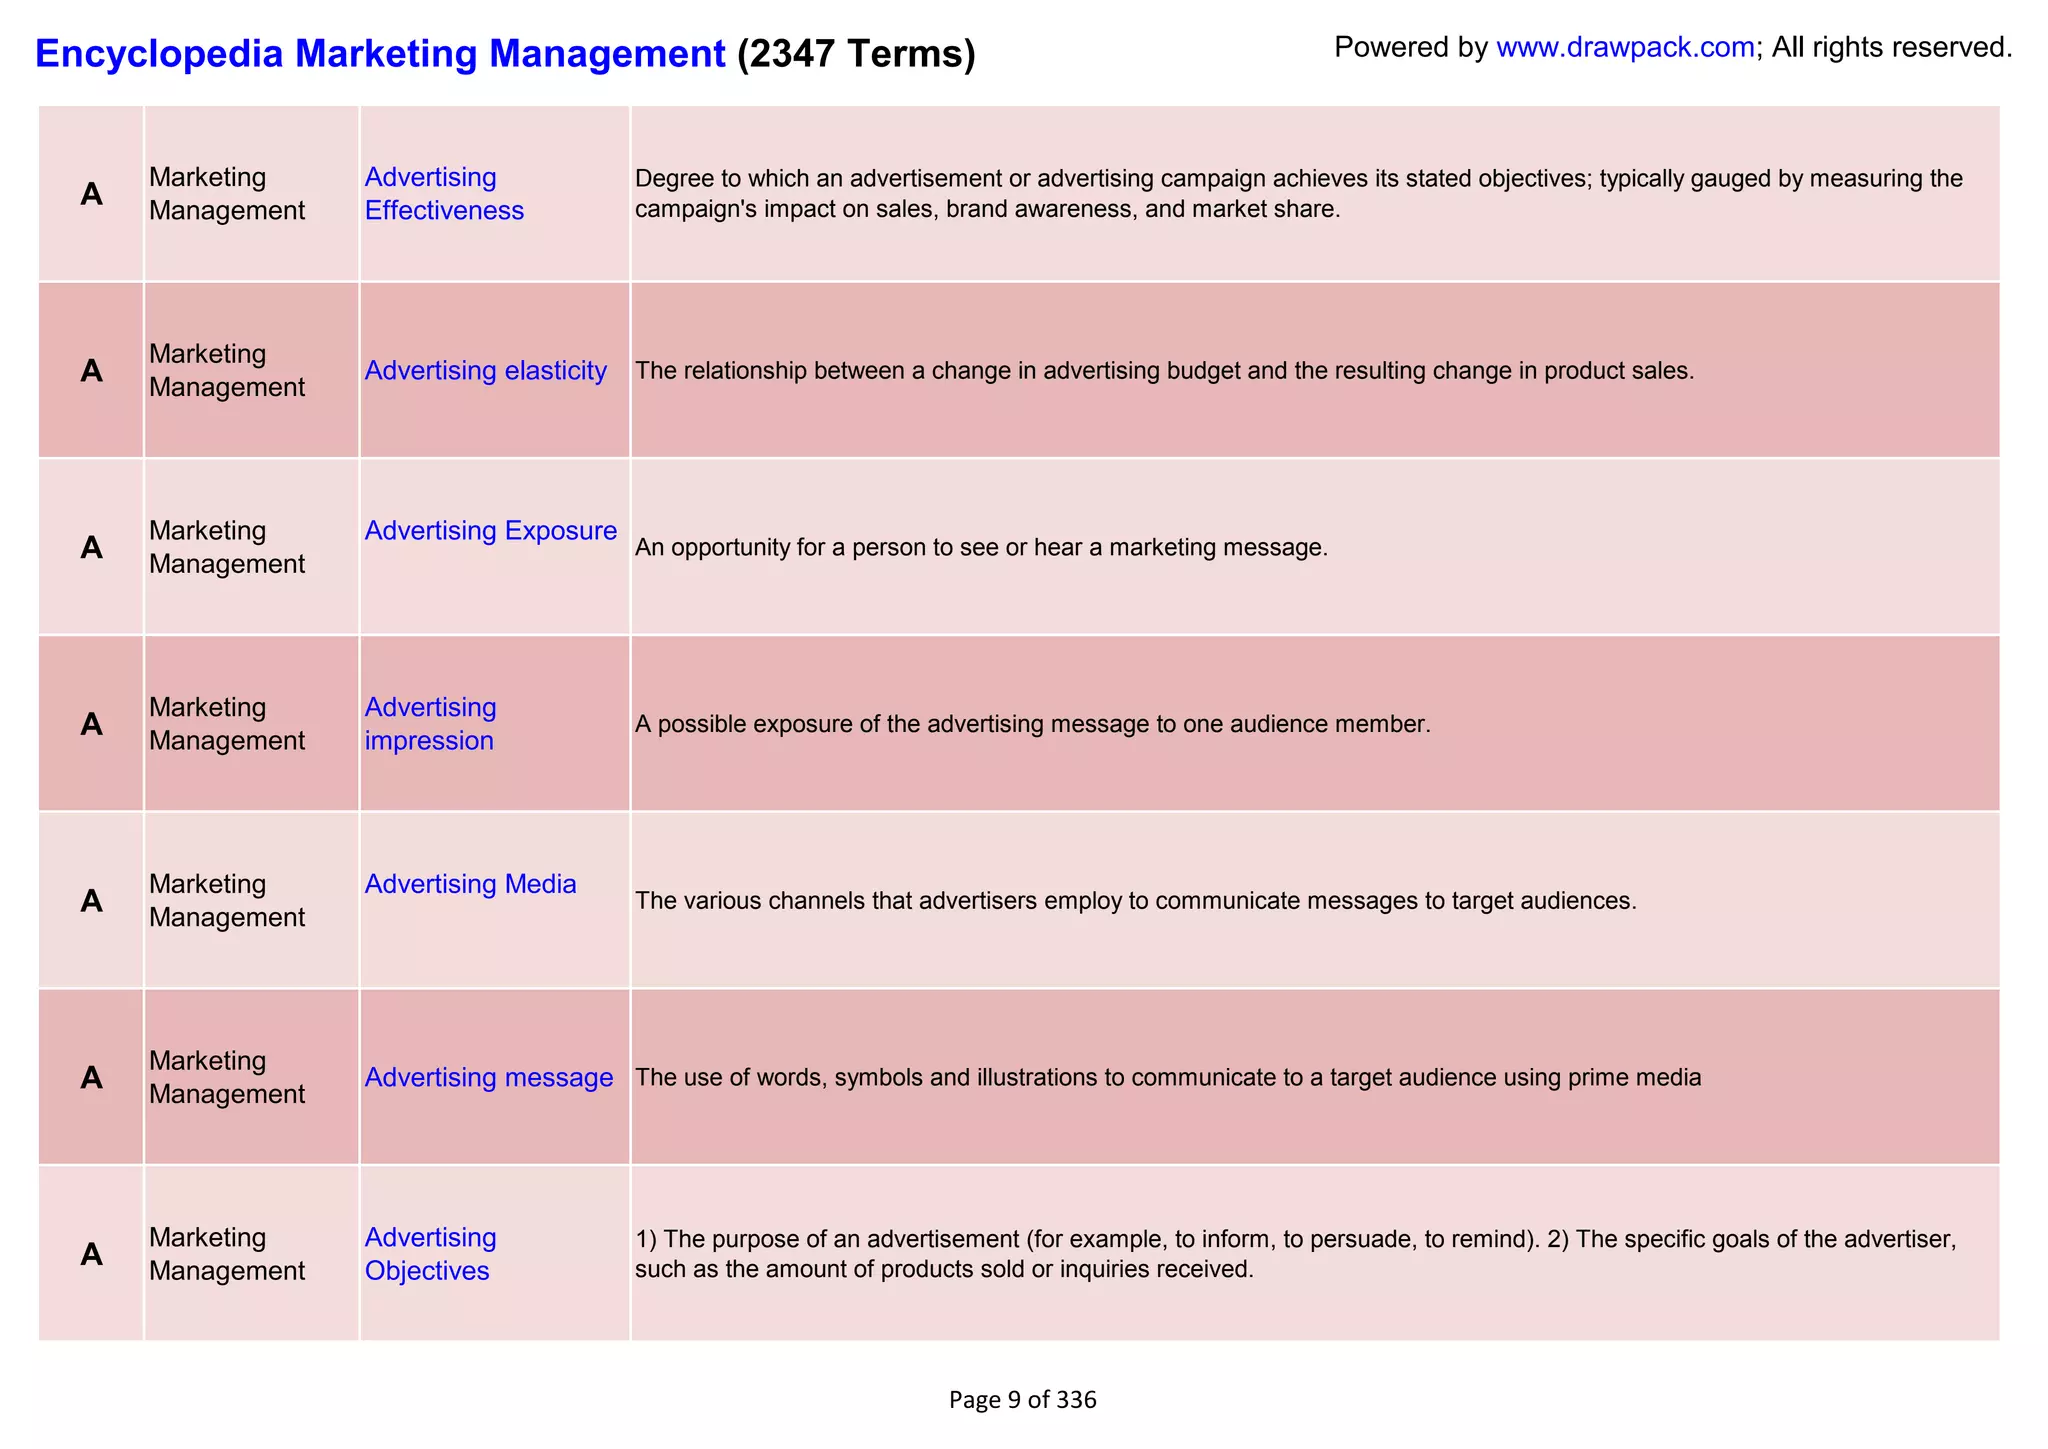Click the definition 'The relationship between a change'

pos(1164,371)
